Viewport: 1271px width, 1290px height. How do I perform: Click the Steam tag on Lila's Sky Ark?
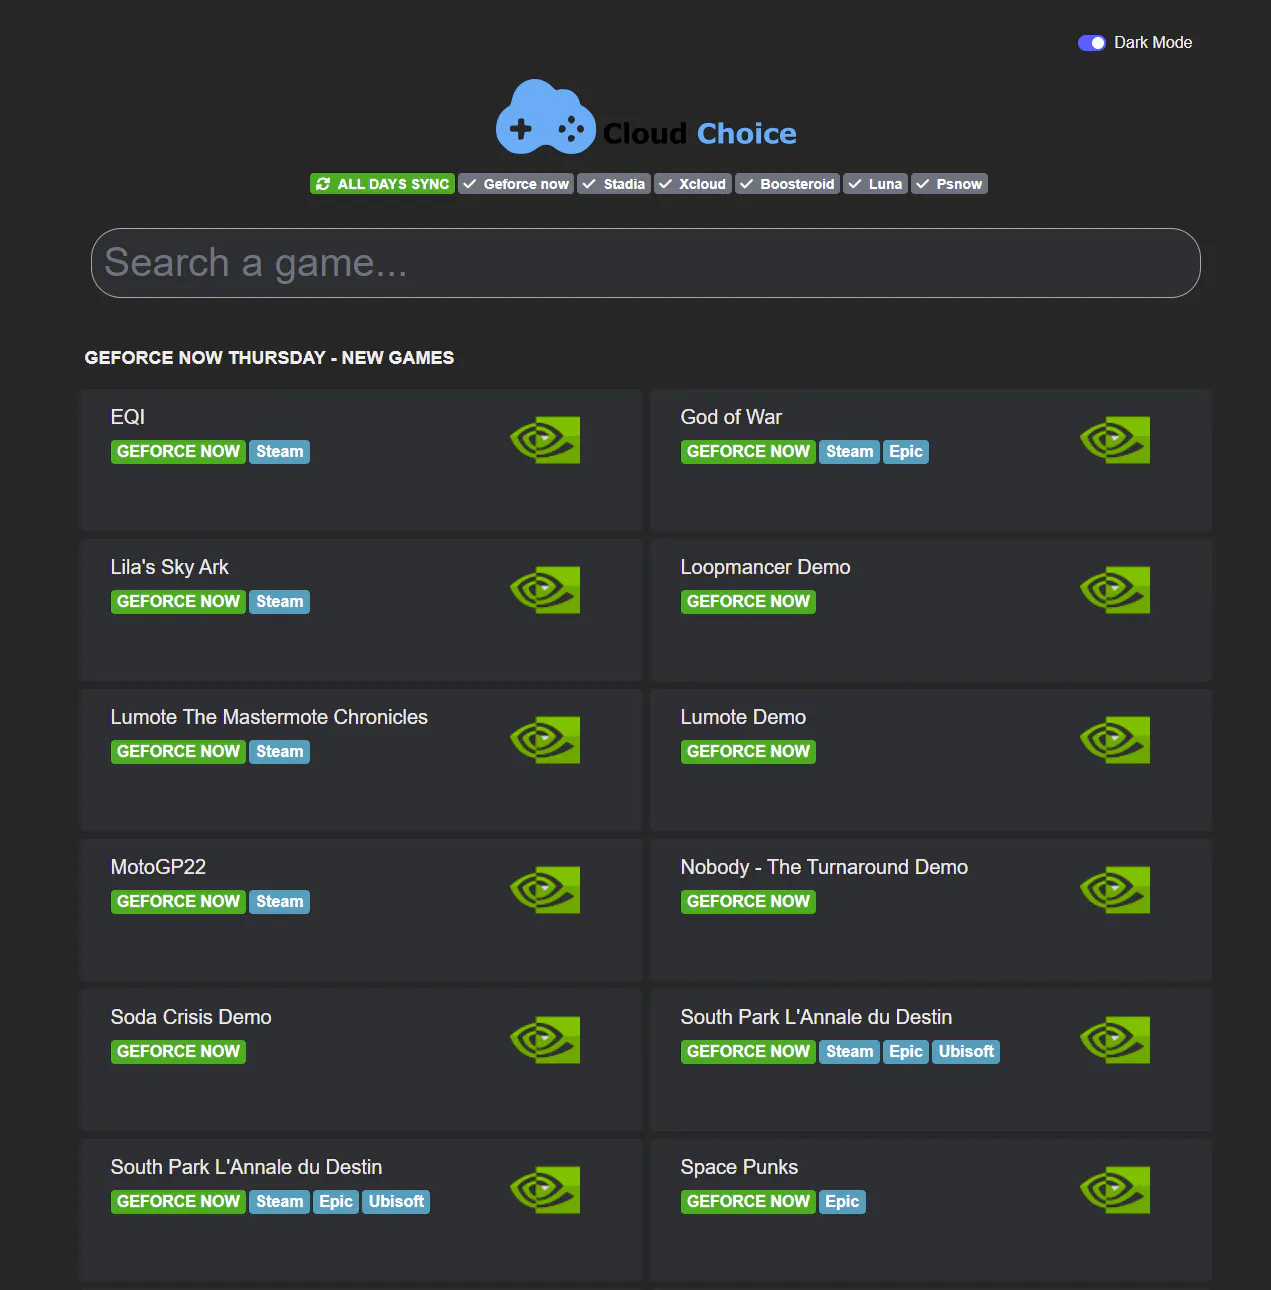[x=279, y=602]
